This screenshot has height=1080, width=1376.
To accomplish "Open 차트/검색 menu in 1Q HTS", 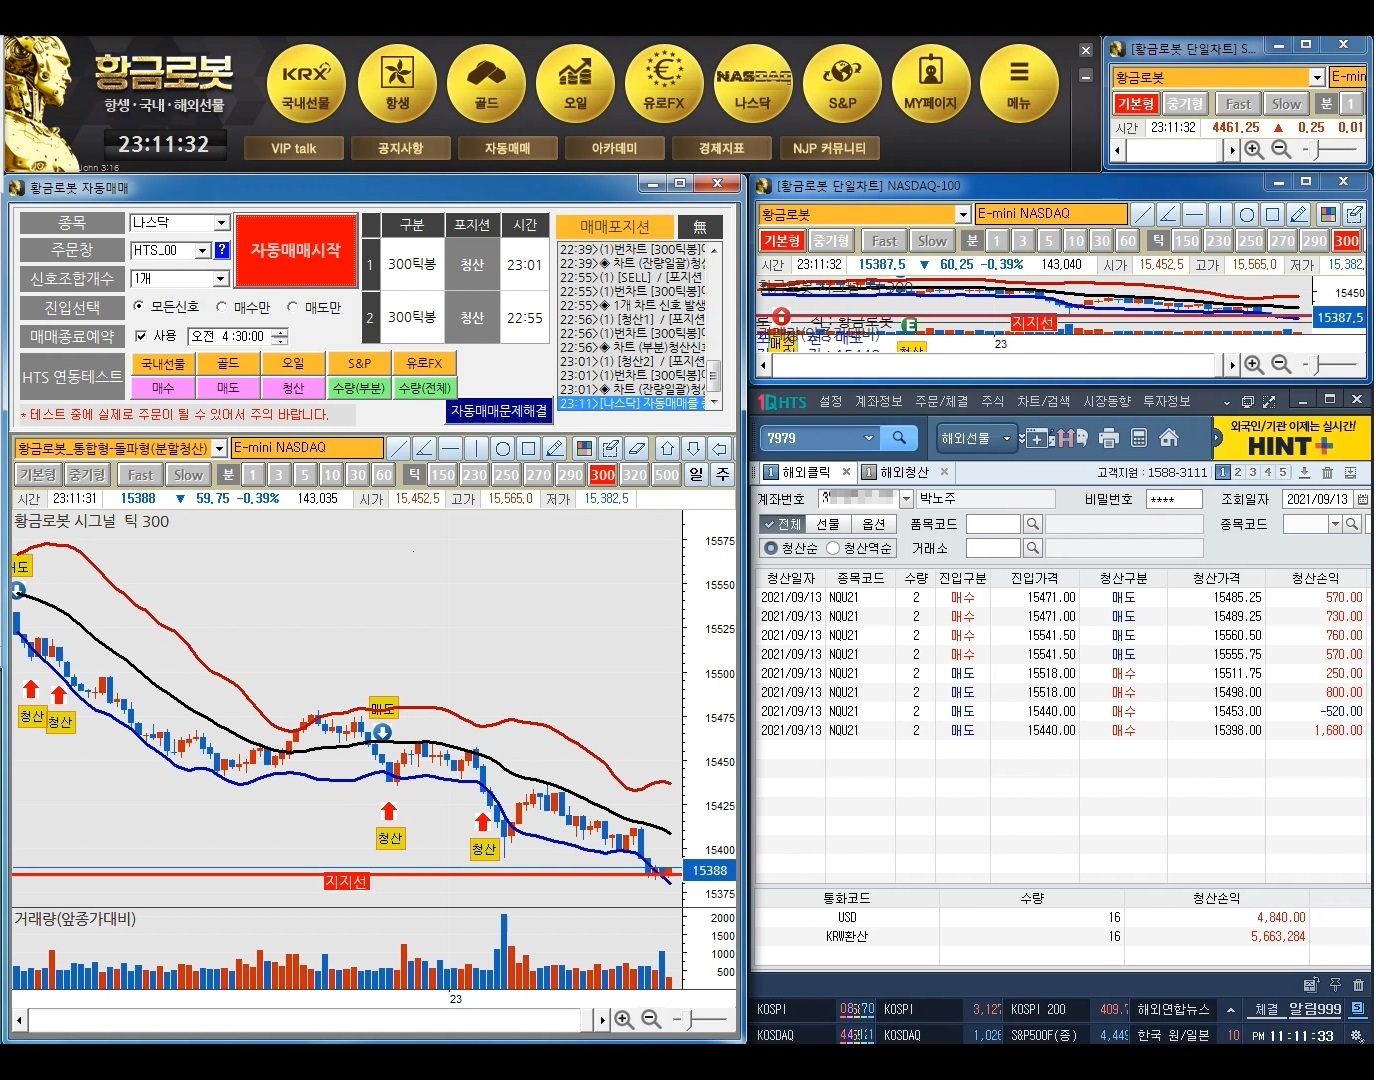I will 1043,401.
